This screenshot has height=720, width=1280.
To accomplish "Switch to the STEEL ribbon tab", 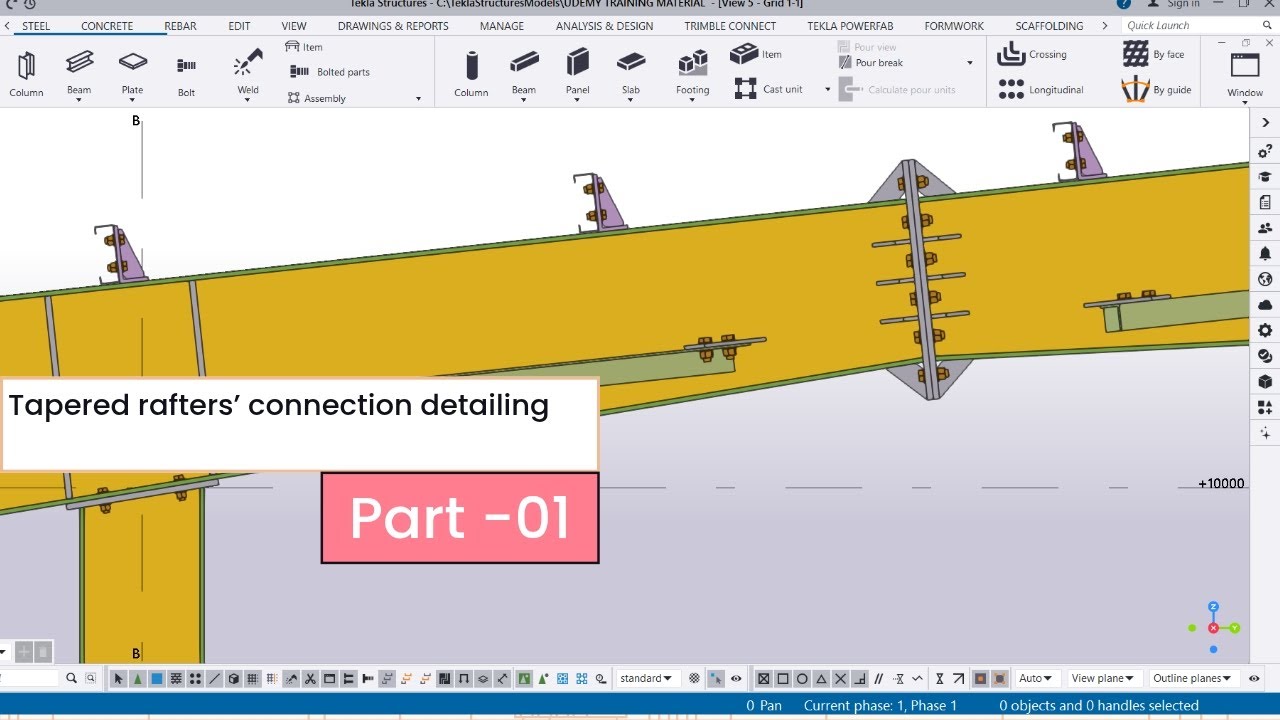I will pos(36,26).
